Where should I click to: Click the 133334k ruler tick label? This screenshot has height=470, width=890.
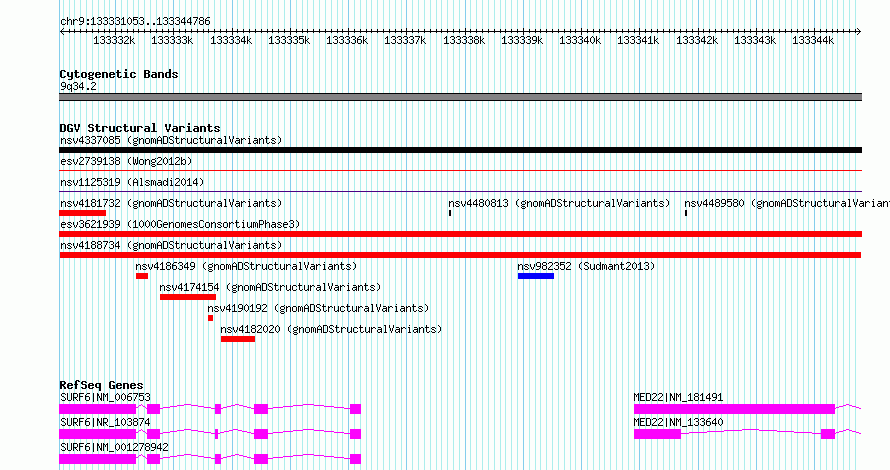(x=231, y=40)
